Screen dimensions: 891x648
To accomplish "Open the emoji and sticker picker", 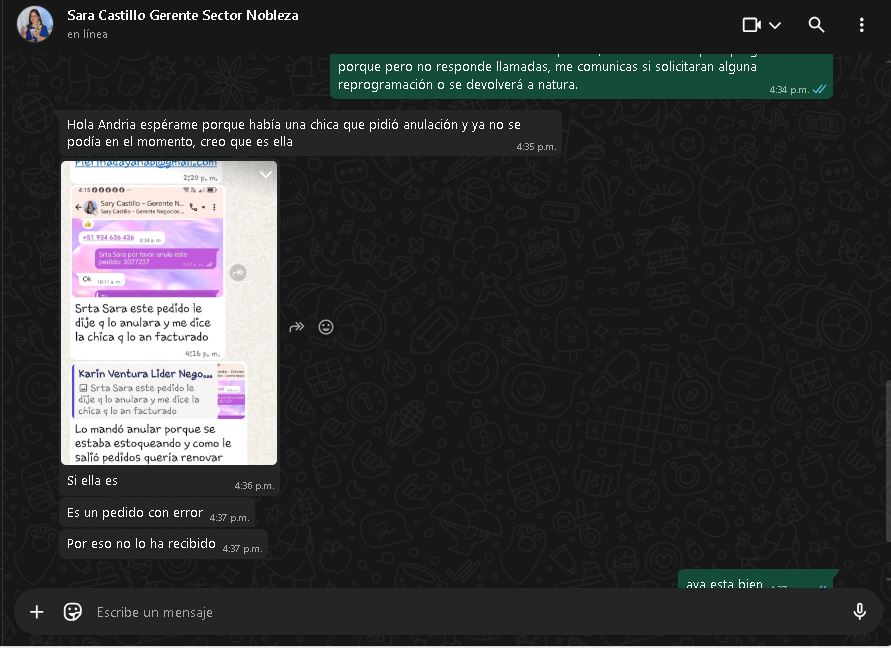I will click(x=73, y=612).
